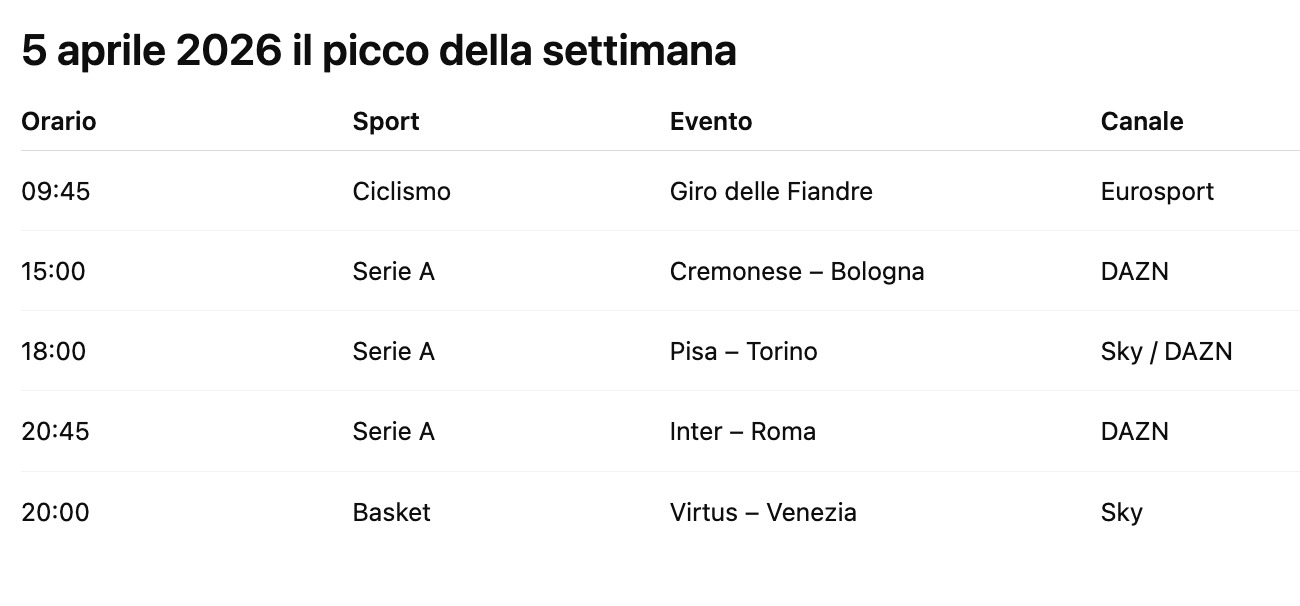Click the heading "5 aprile 2026 il picco della settimana"
This screenshot has width=1300, height=606.
click(x=379, y=51)
